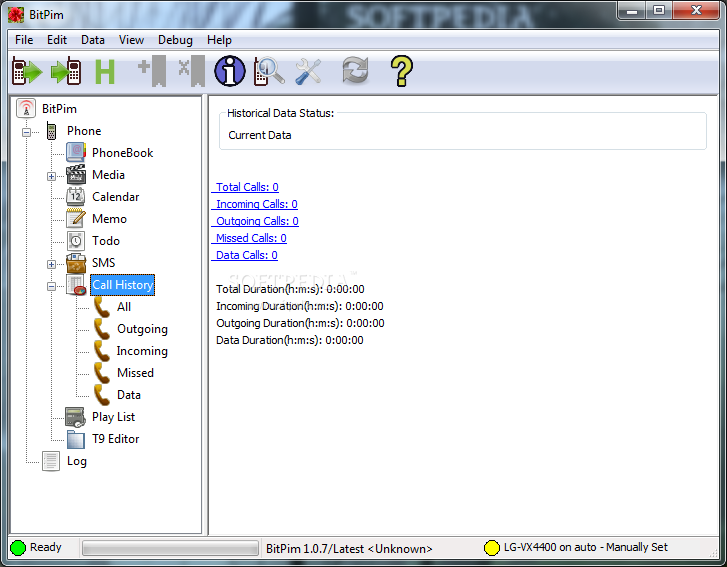Click the Play List icon in tree
The height and width of the screenshot is (567, 727).
[x=75, y=417]
